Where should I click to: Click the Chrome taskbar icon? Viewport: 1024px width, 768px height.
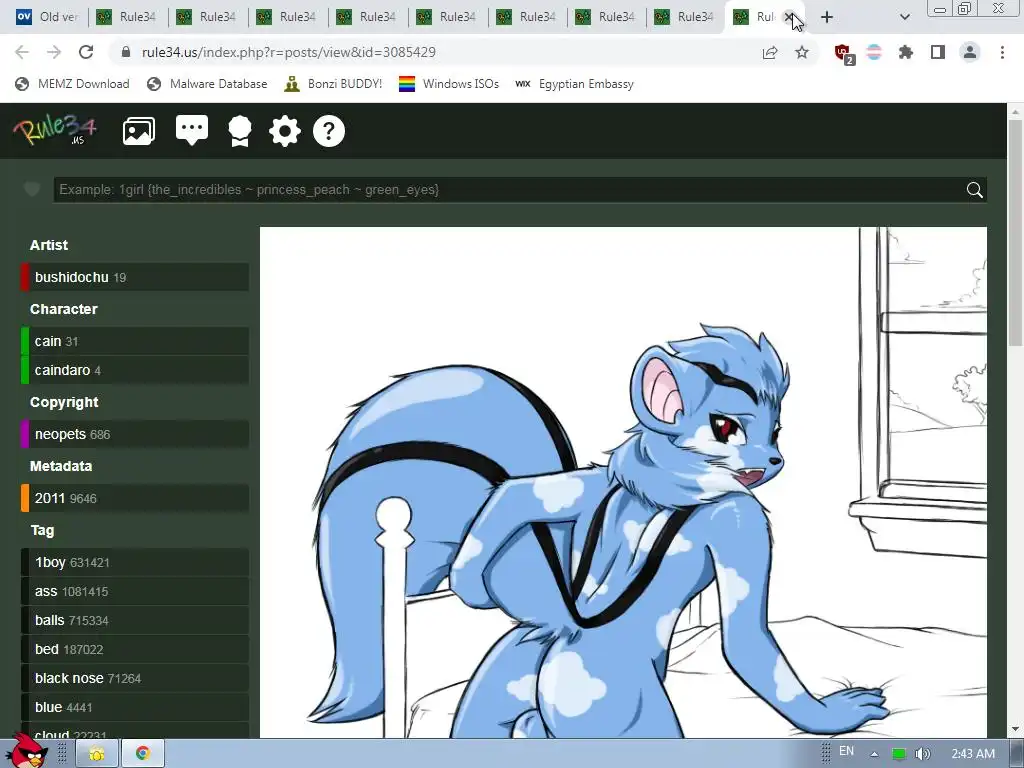(142, 754)
